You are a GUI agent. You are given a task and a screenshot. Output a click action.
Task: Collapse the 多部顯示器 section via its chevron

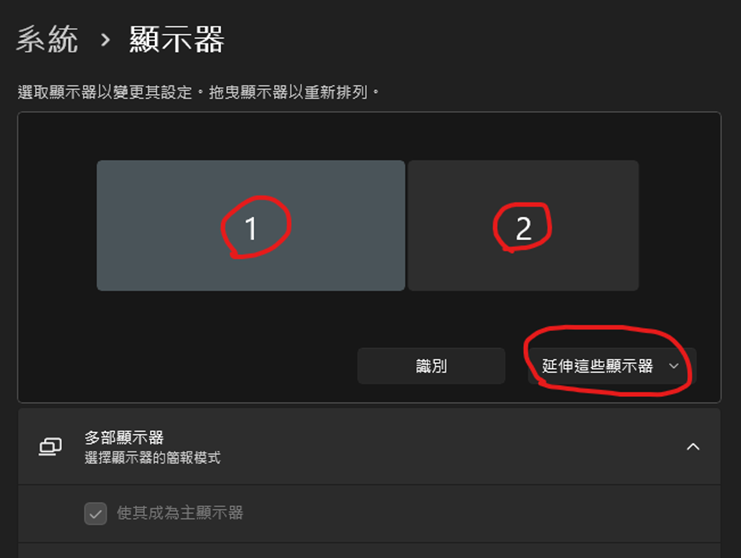(x=693, y=446)
